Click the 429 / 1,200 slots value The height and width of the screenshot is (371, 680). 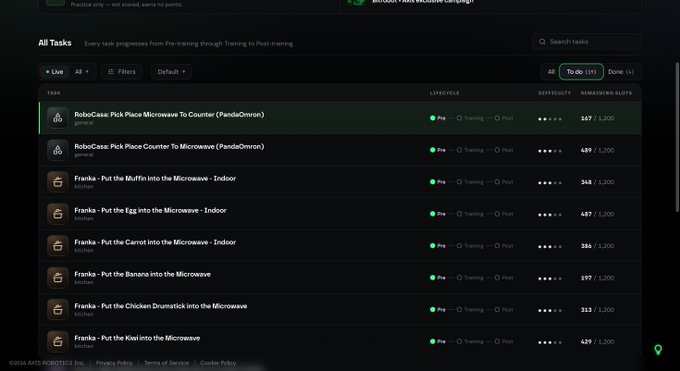[597, 341]
